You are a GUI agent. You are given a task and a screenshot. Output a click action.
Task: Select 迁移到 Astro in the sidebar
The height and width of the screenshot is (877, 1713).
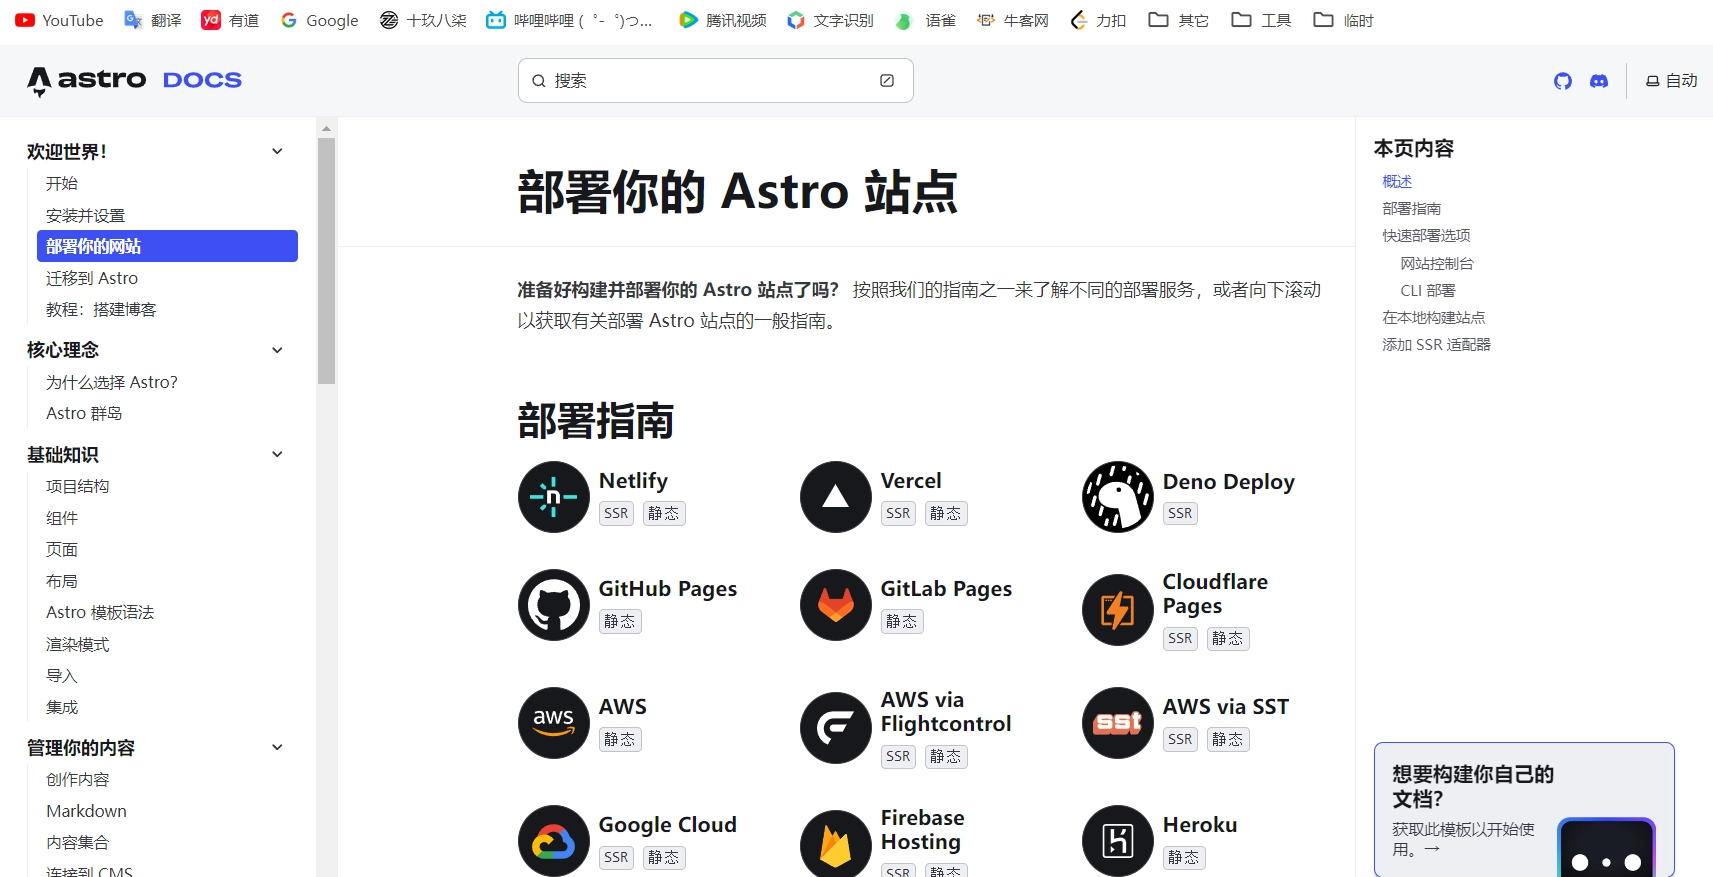coord(92,278)
